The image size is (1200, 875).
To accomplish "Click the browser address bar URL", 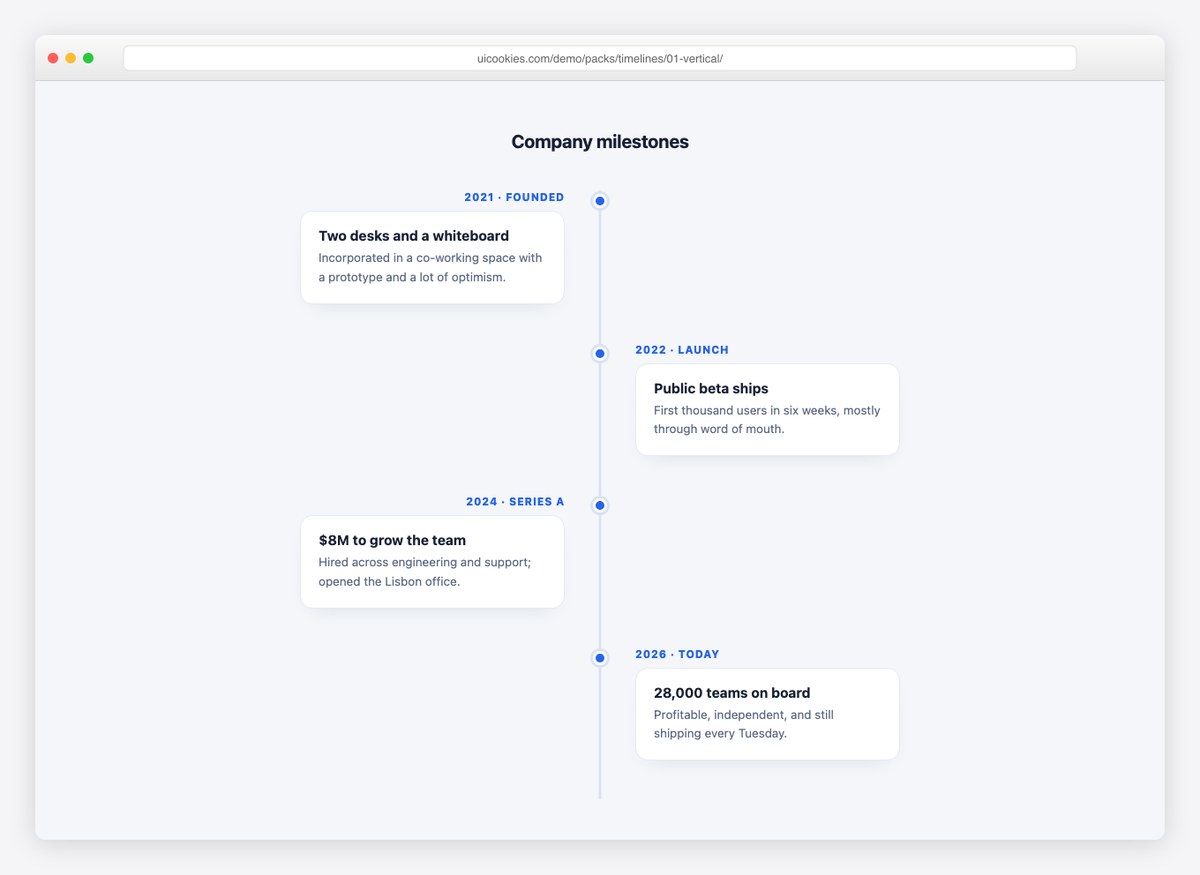I will [x=600, y=58].
